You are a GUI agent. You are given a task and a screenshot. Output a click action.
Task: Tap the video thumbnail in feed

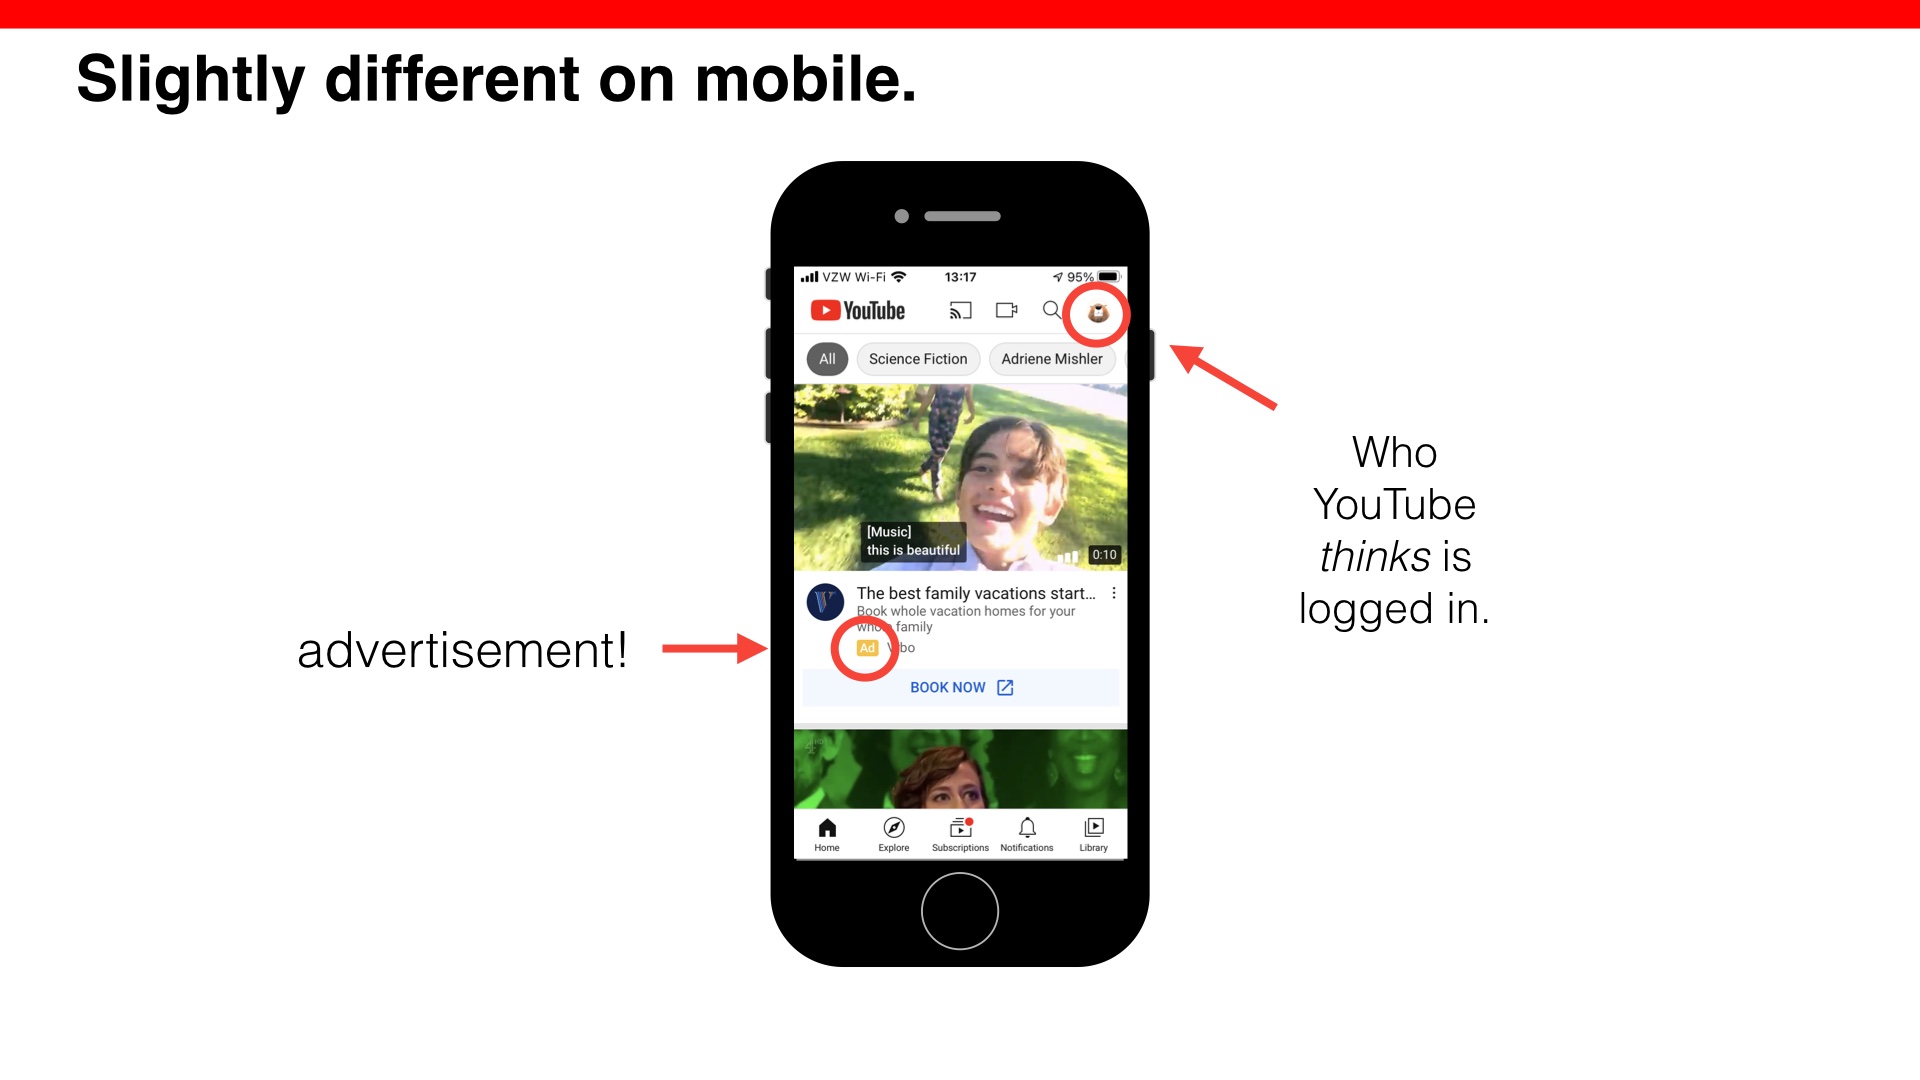coord(960,477)
